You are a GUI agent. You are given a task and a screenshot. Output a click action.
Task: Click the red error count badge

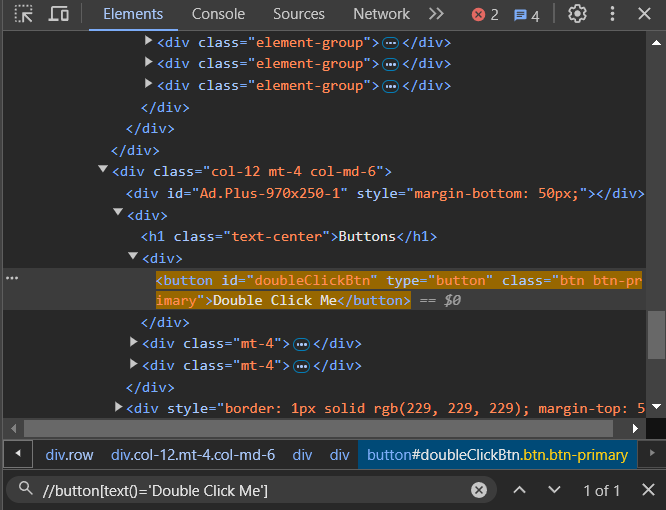pos(485,15)
